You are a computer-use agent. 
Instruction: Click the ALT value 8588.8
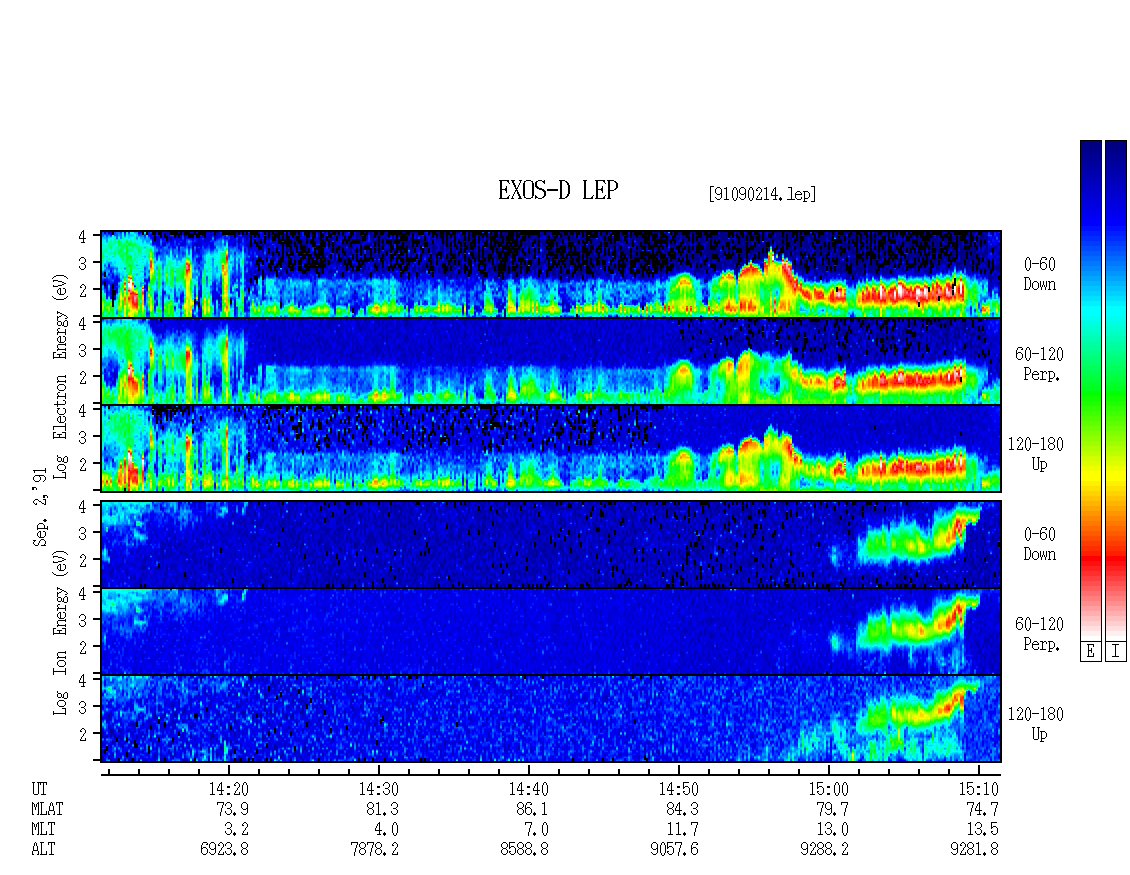point(524,850)
